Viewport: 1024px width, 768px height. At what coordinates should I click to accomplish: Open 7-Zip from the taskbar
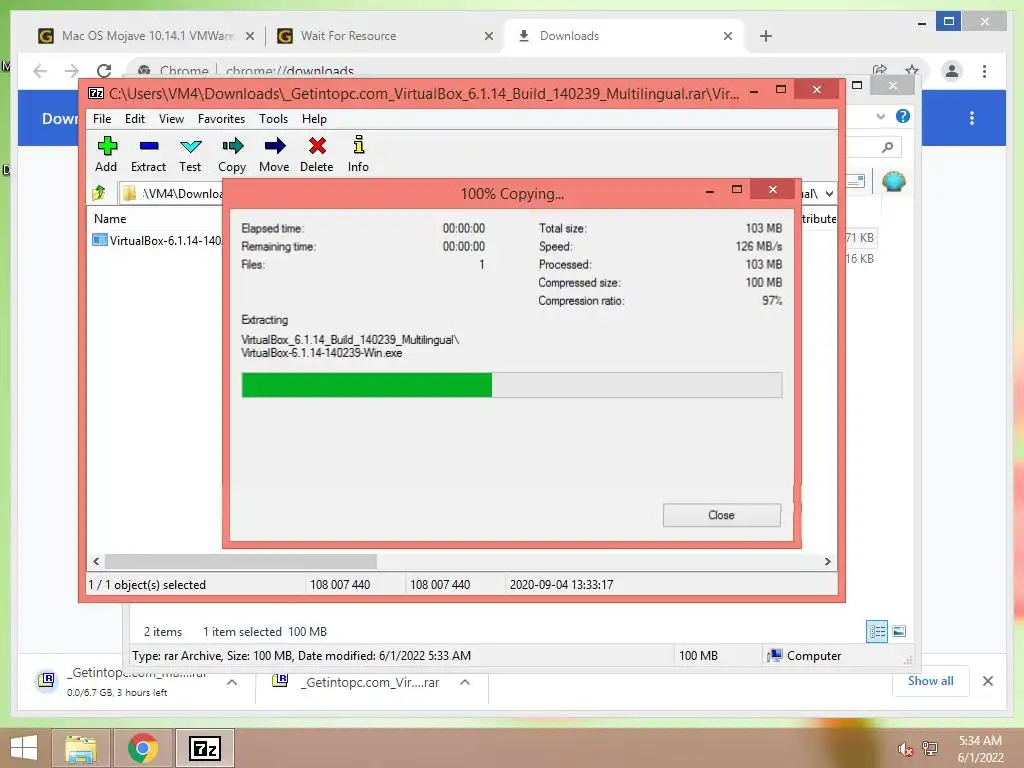coord(204,748)
